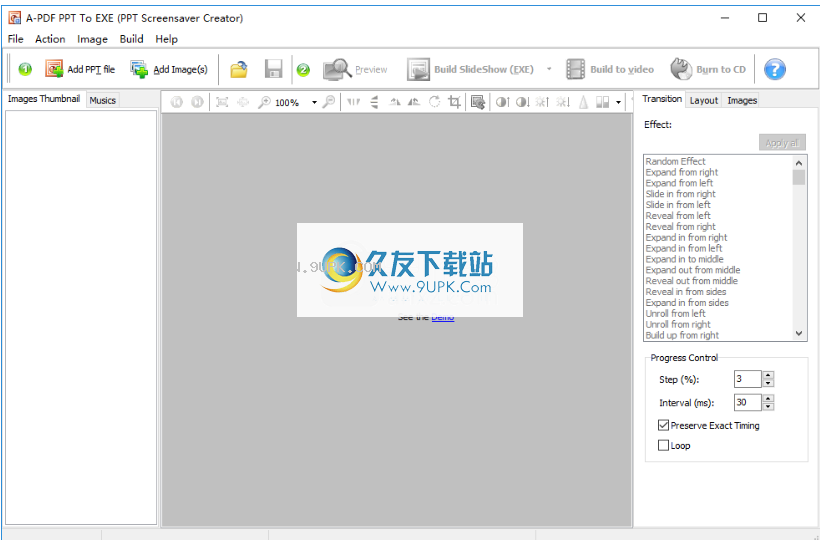The image size is (820, 540).
Task: Decrease Step (%) spinner value
Action: coord(768,383)
